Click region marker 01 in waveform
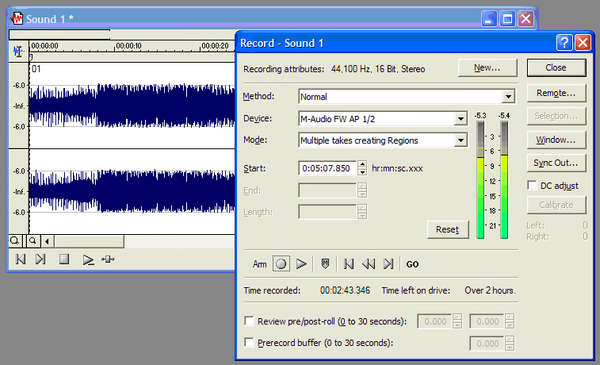The width and height of the screenshot is (600, 365). coord(36,69)
